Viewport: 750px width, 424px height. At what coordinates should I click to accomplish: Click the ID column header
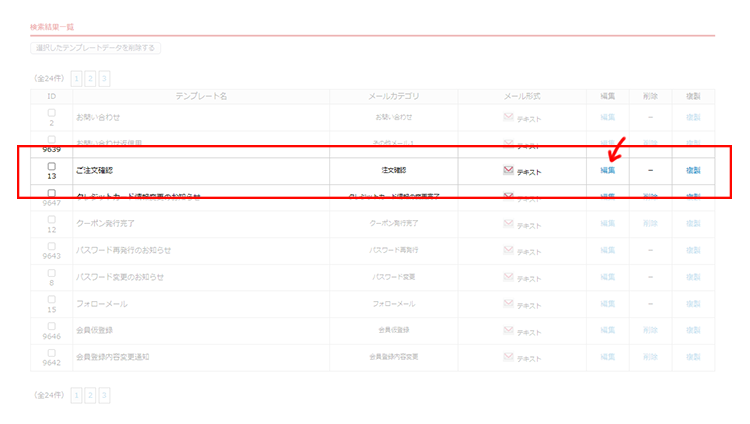52,96
